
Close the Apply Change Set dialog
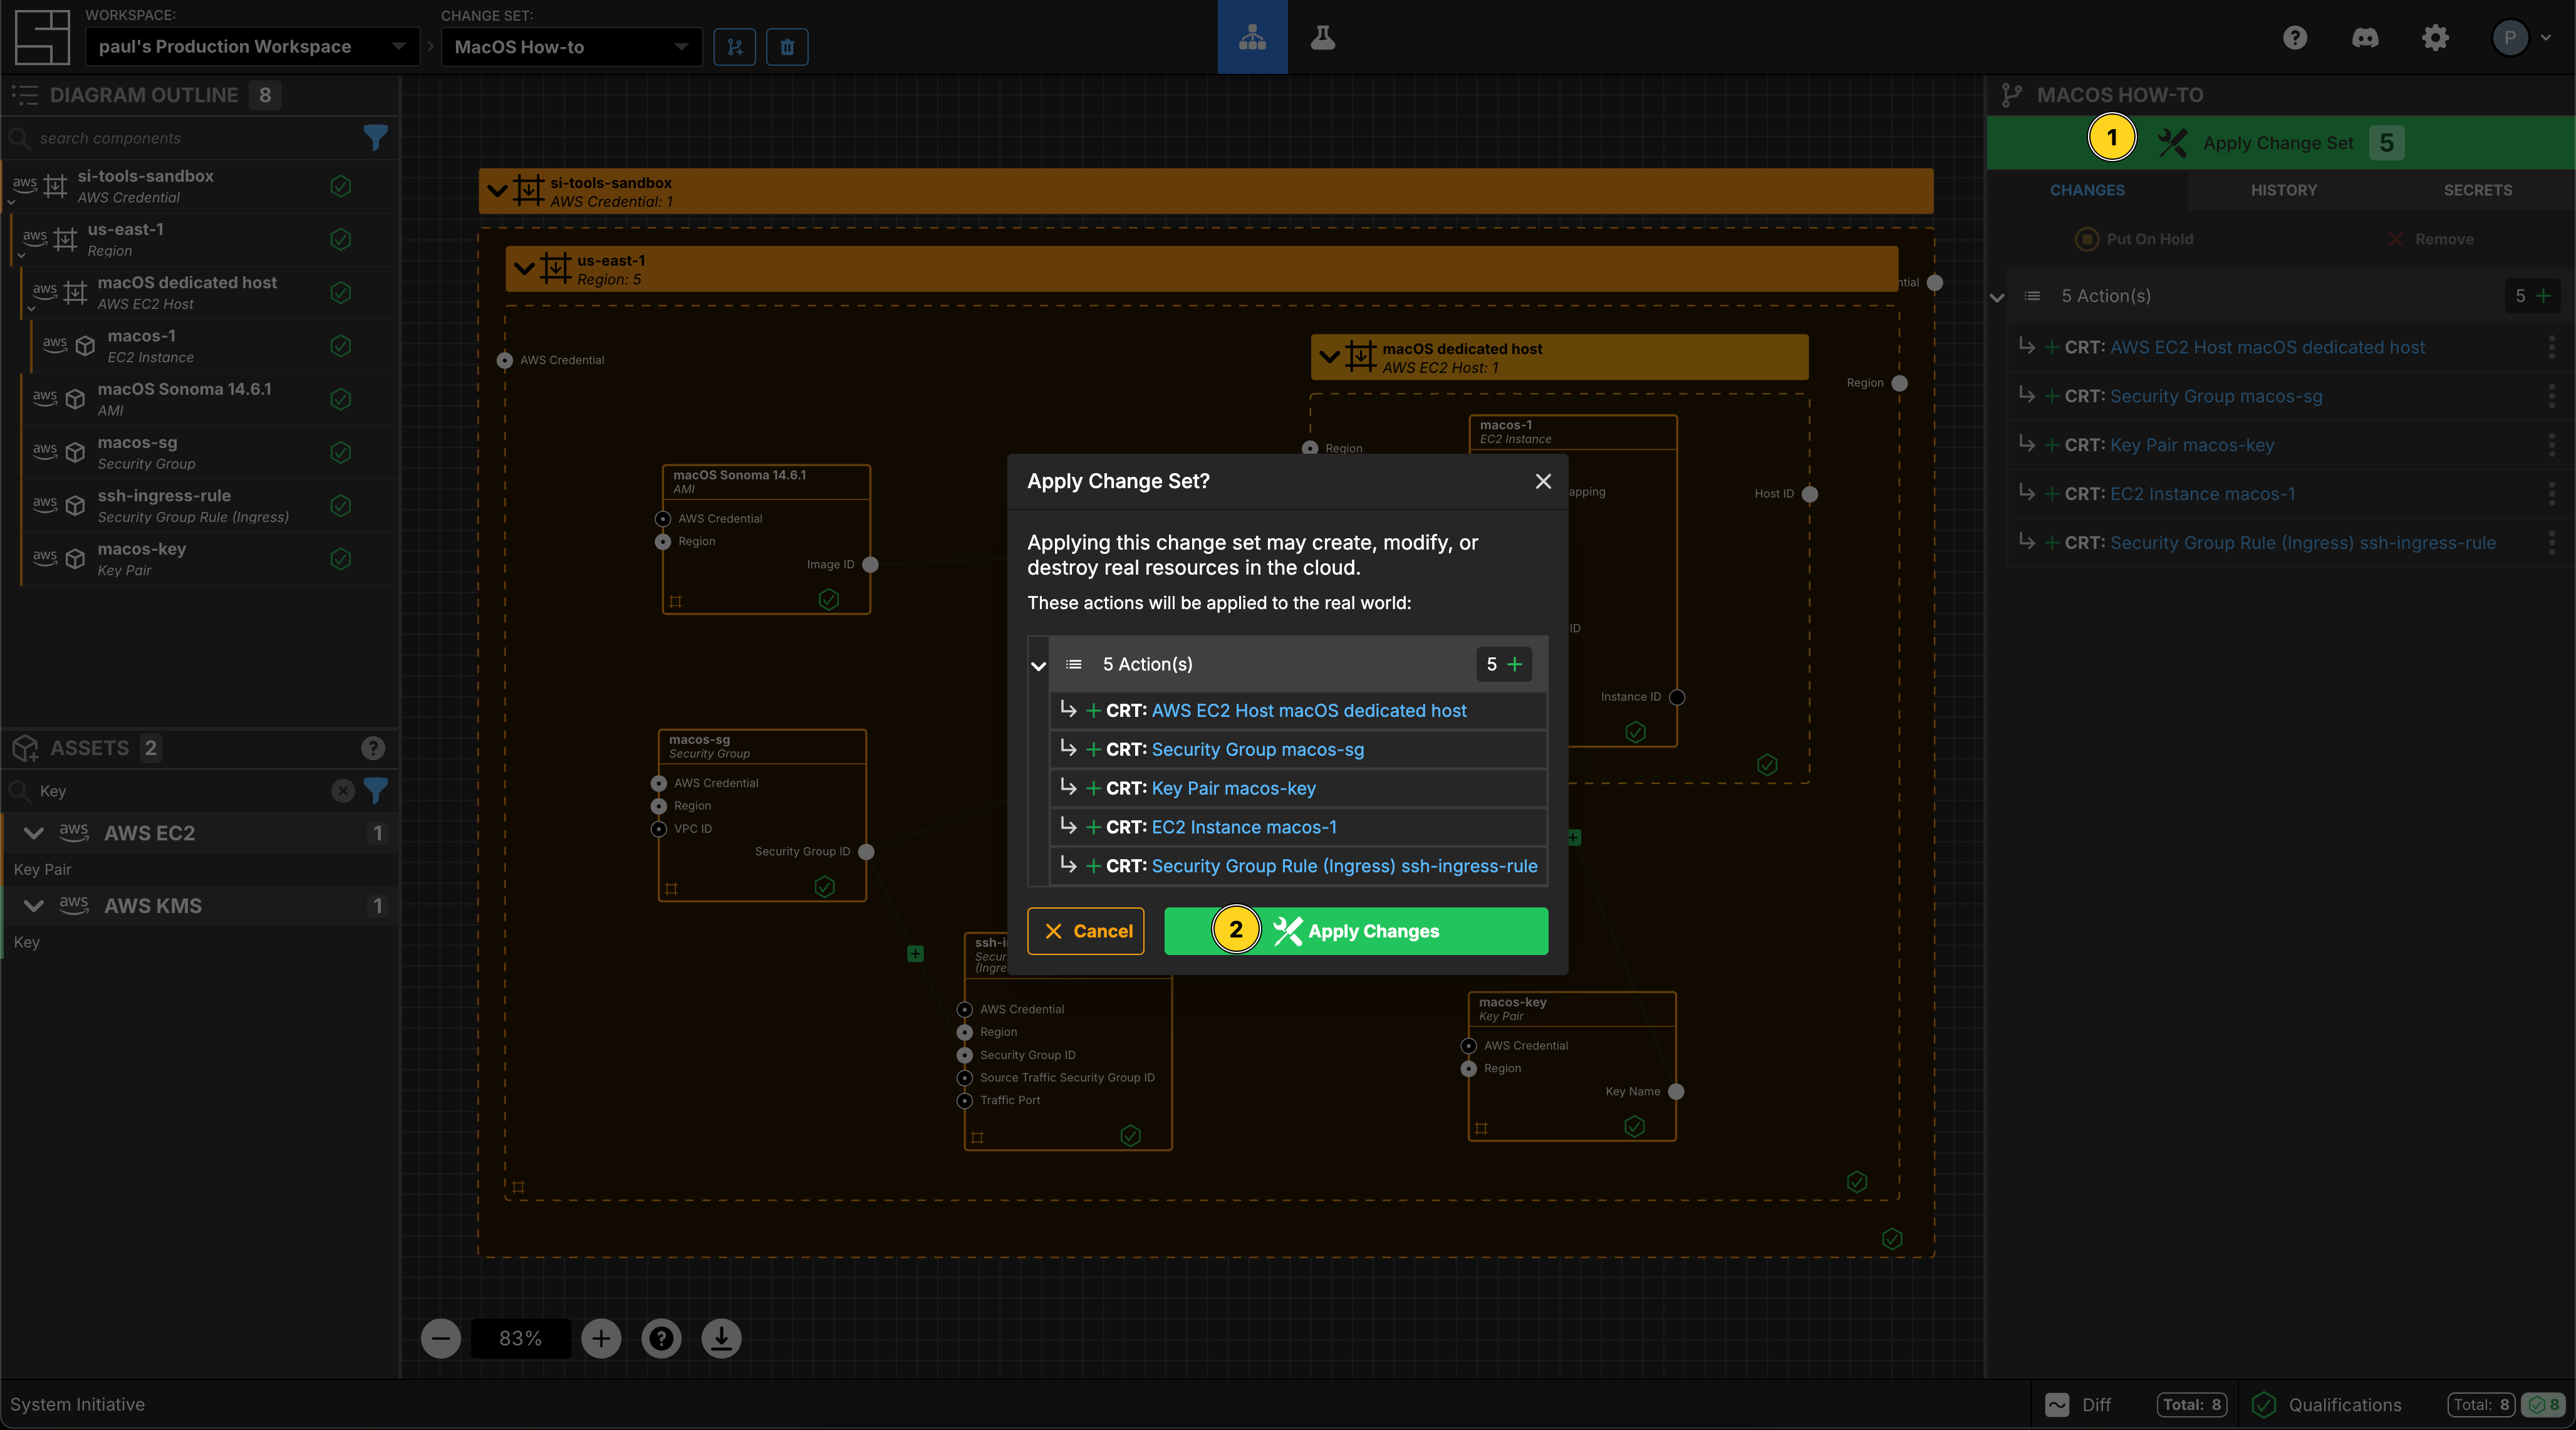(x=1543, y=482)
